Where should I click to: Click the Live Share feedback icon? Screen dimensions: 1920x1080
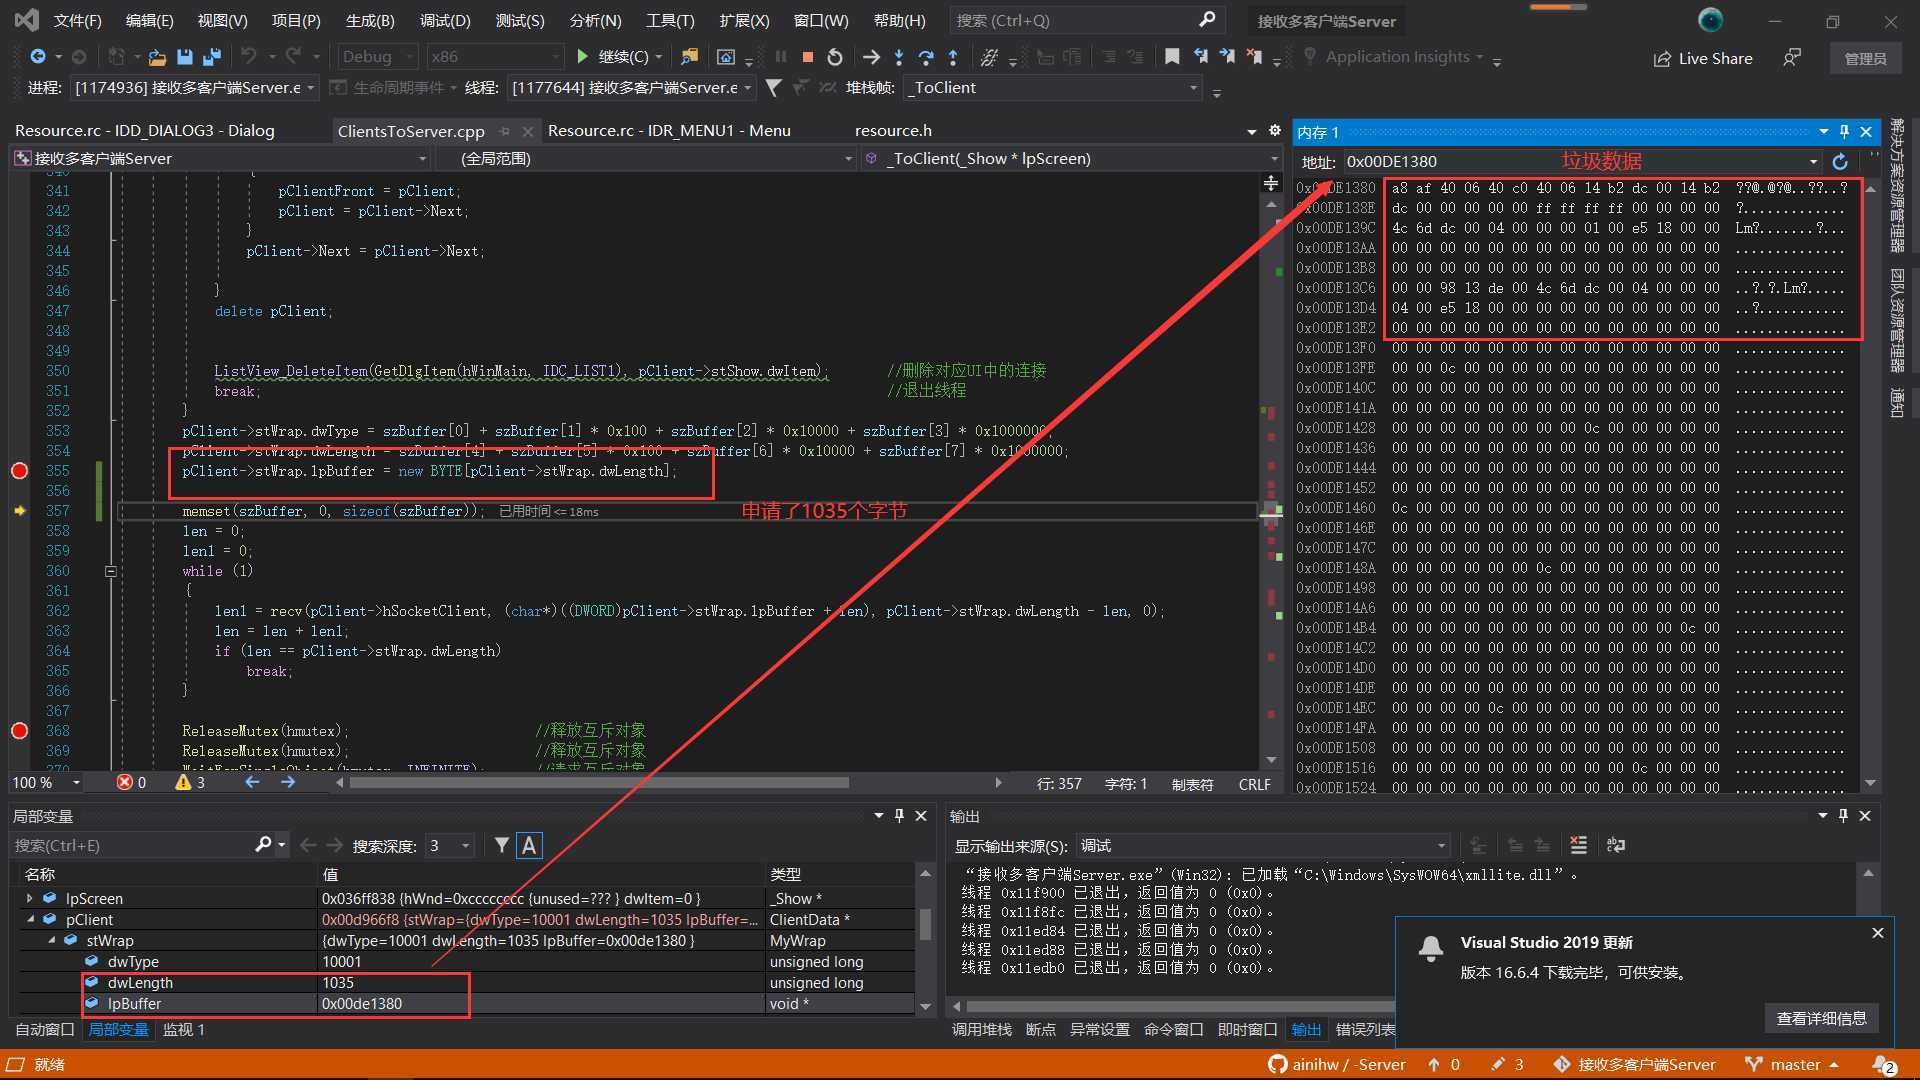tap(1792, 58)
